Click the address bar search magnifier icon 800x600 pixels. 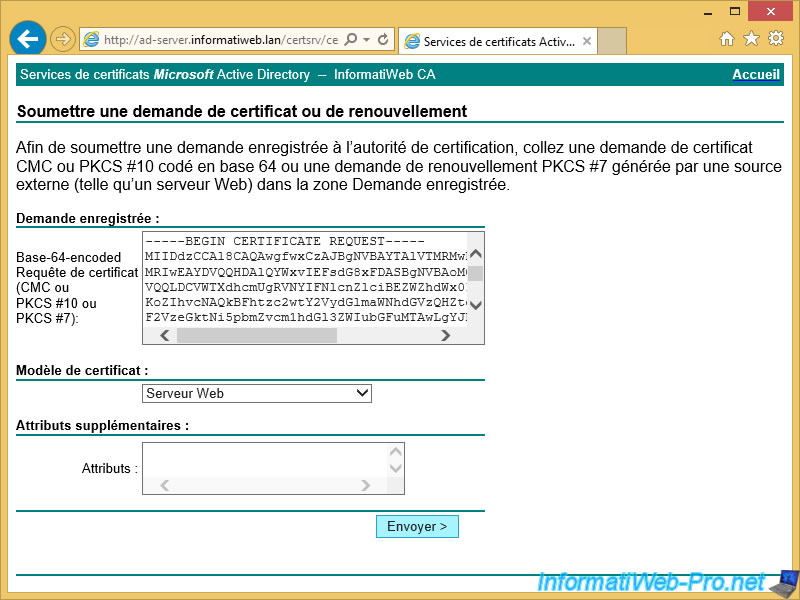click(x=351, y=39)
